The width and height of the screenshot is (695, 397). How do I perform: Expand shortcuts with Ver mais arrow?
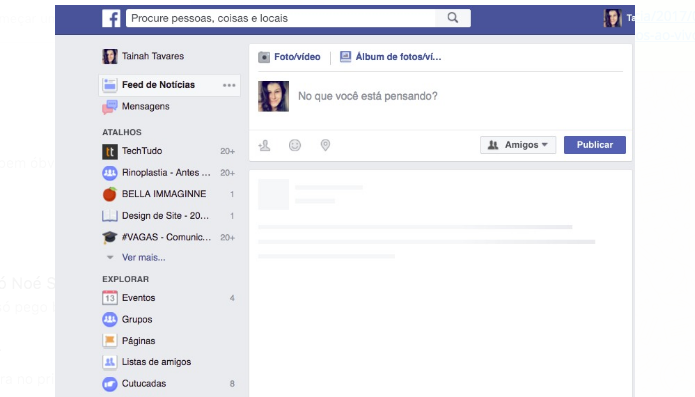(x=110, y=257)
